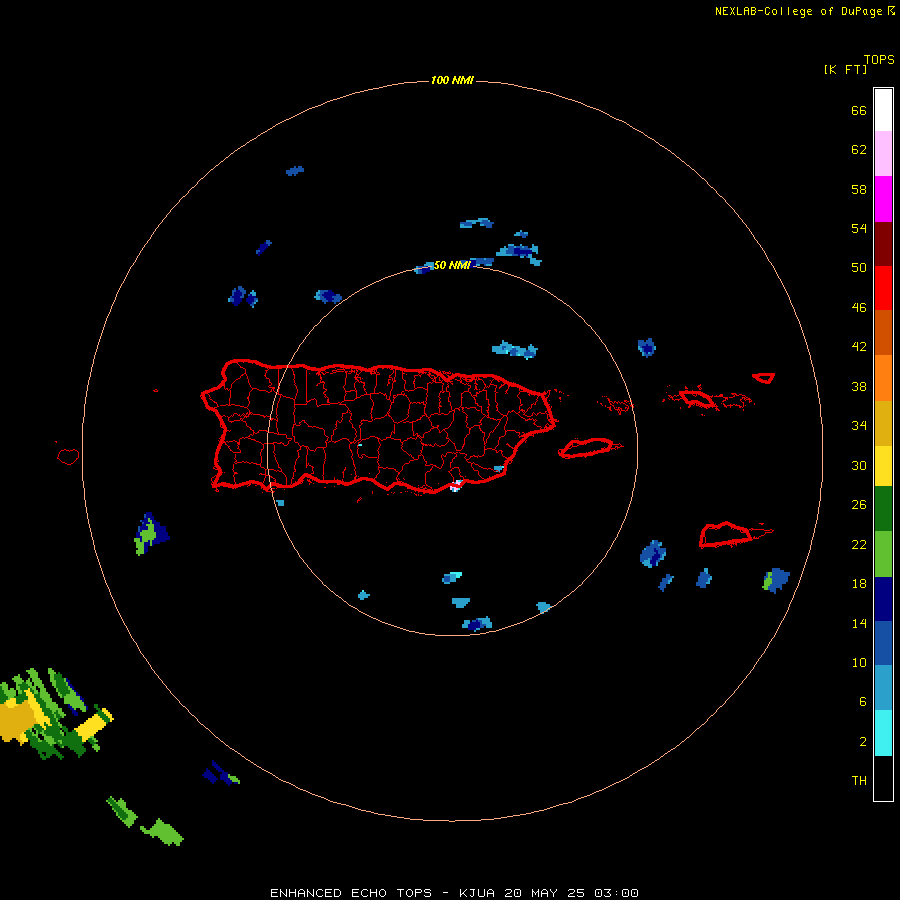Image resolution: width=900 pixels, height=900 pixels.
Task: Click the large island outline to the southeast
Action: pyautogui.click(x=726, y=534)
